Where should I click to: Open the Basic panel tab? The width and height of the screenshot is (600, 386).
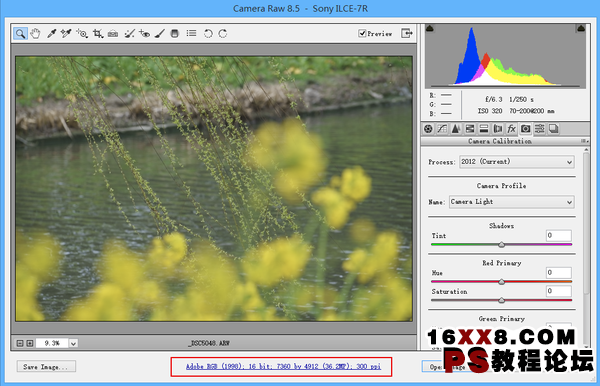pos(428,129)
